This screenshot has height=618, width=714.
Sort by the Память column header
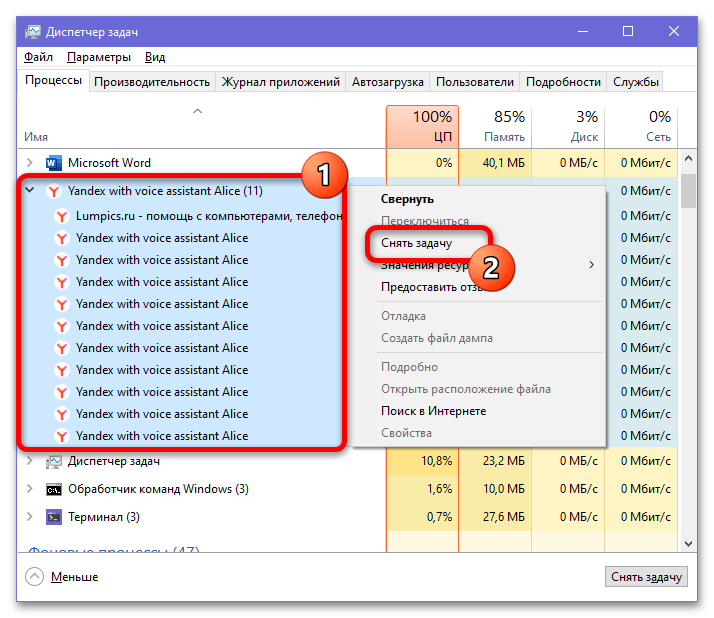pyautogui.click(x=495, y=127)
